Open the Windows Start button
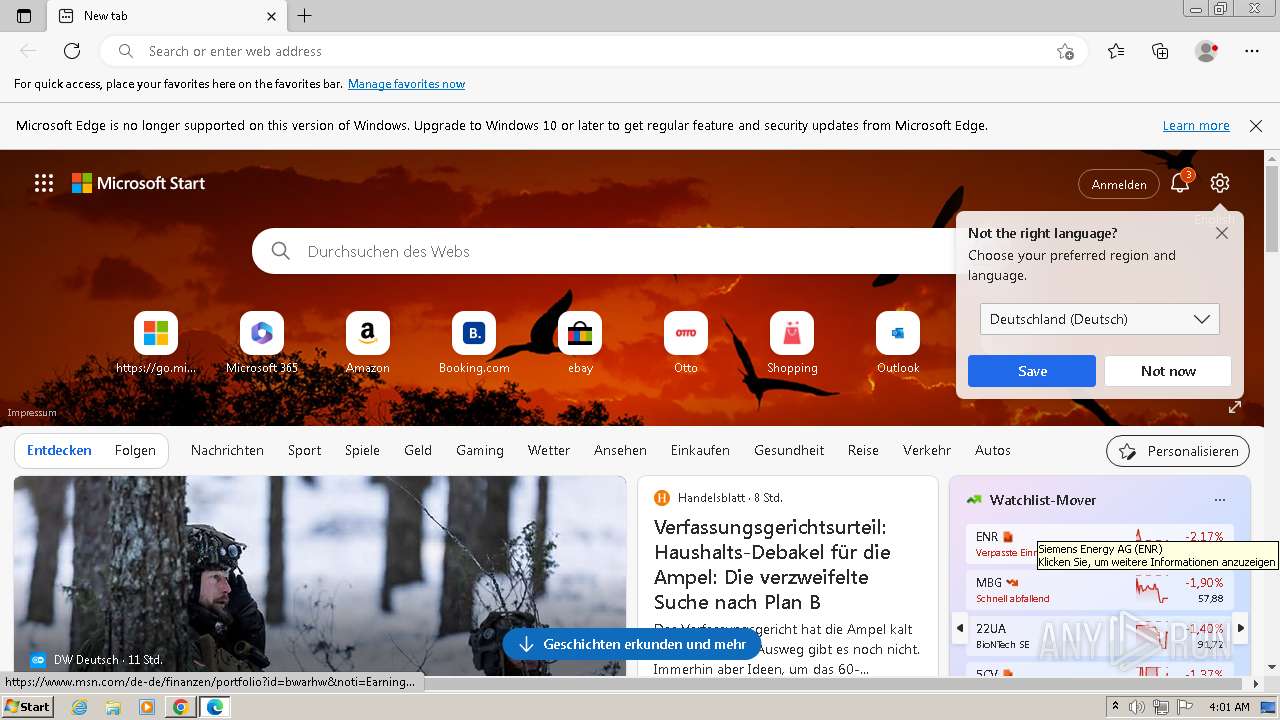This screenshot has width=1280, height=720. (28, 707)
